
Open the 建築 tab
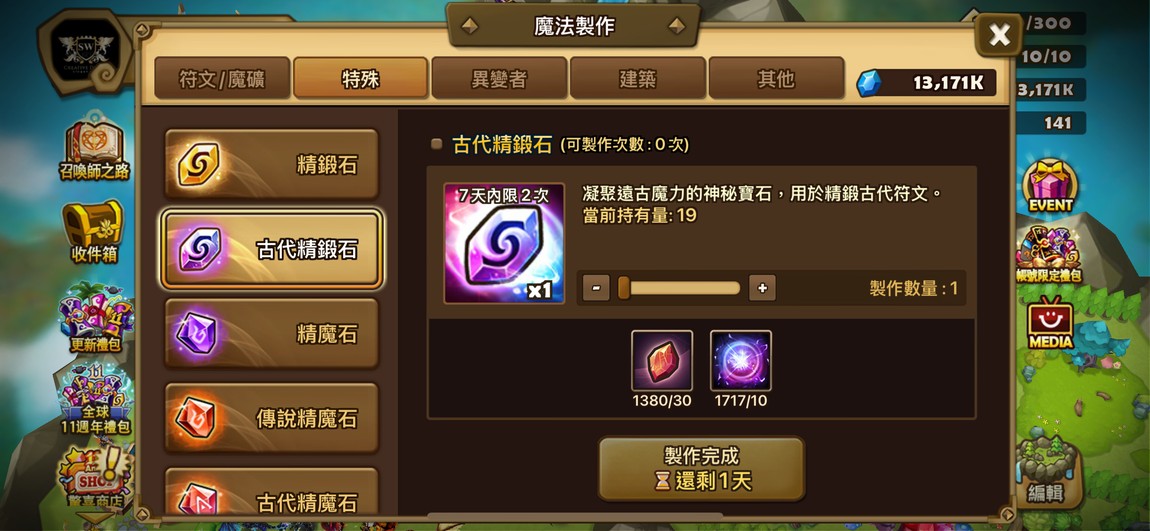pos(637,78)
